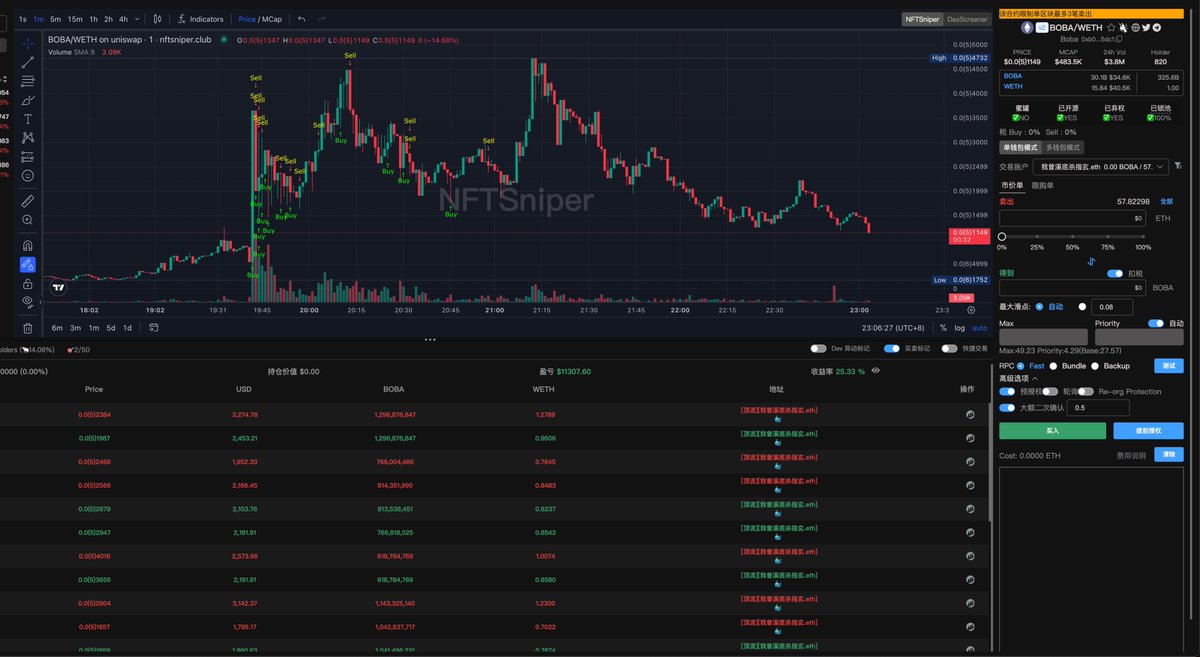Open the Fibonacci retracement tool
Screen dimensions: 1200x657
click(28, 81)
